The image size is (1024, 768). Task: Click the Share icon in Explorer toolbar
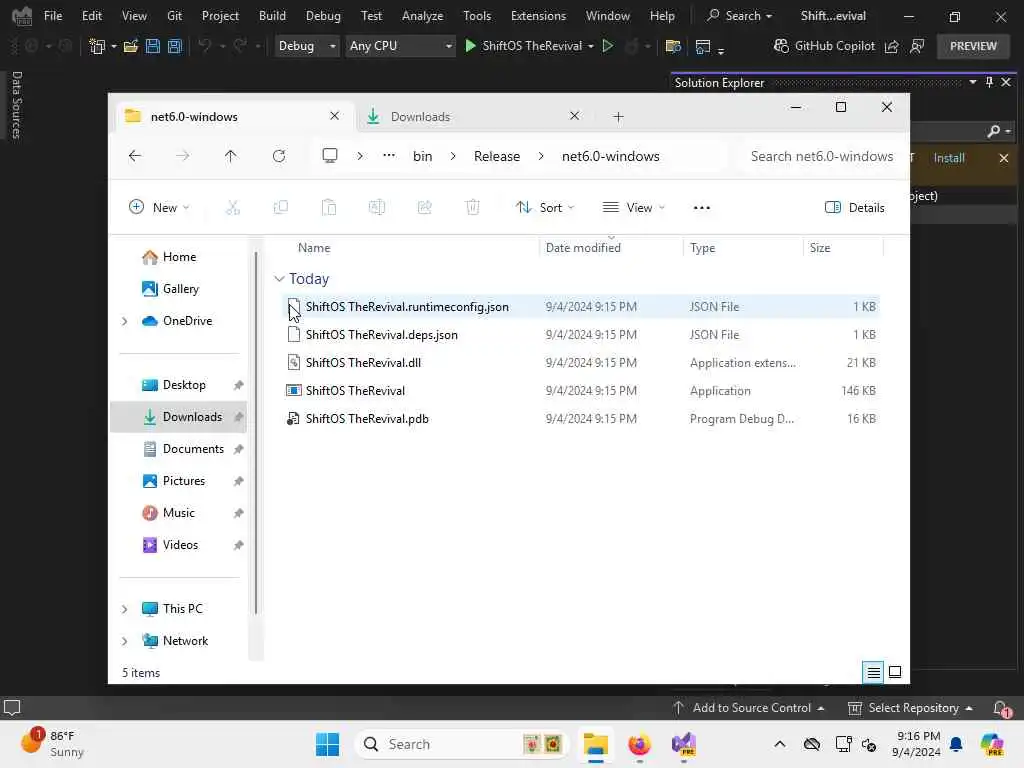tap(424, 208)
